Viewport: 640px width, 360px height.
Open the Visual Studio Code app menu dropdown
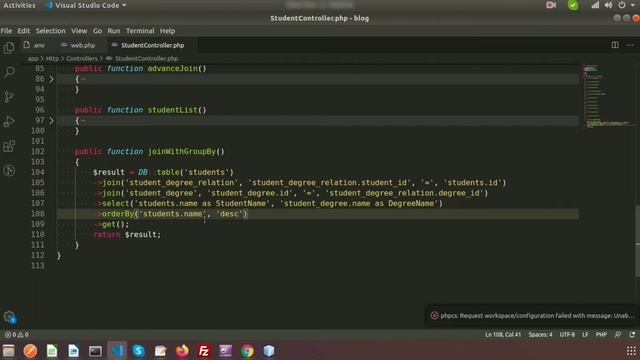point(86,5)
